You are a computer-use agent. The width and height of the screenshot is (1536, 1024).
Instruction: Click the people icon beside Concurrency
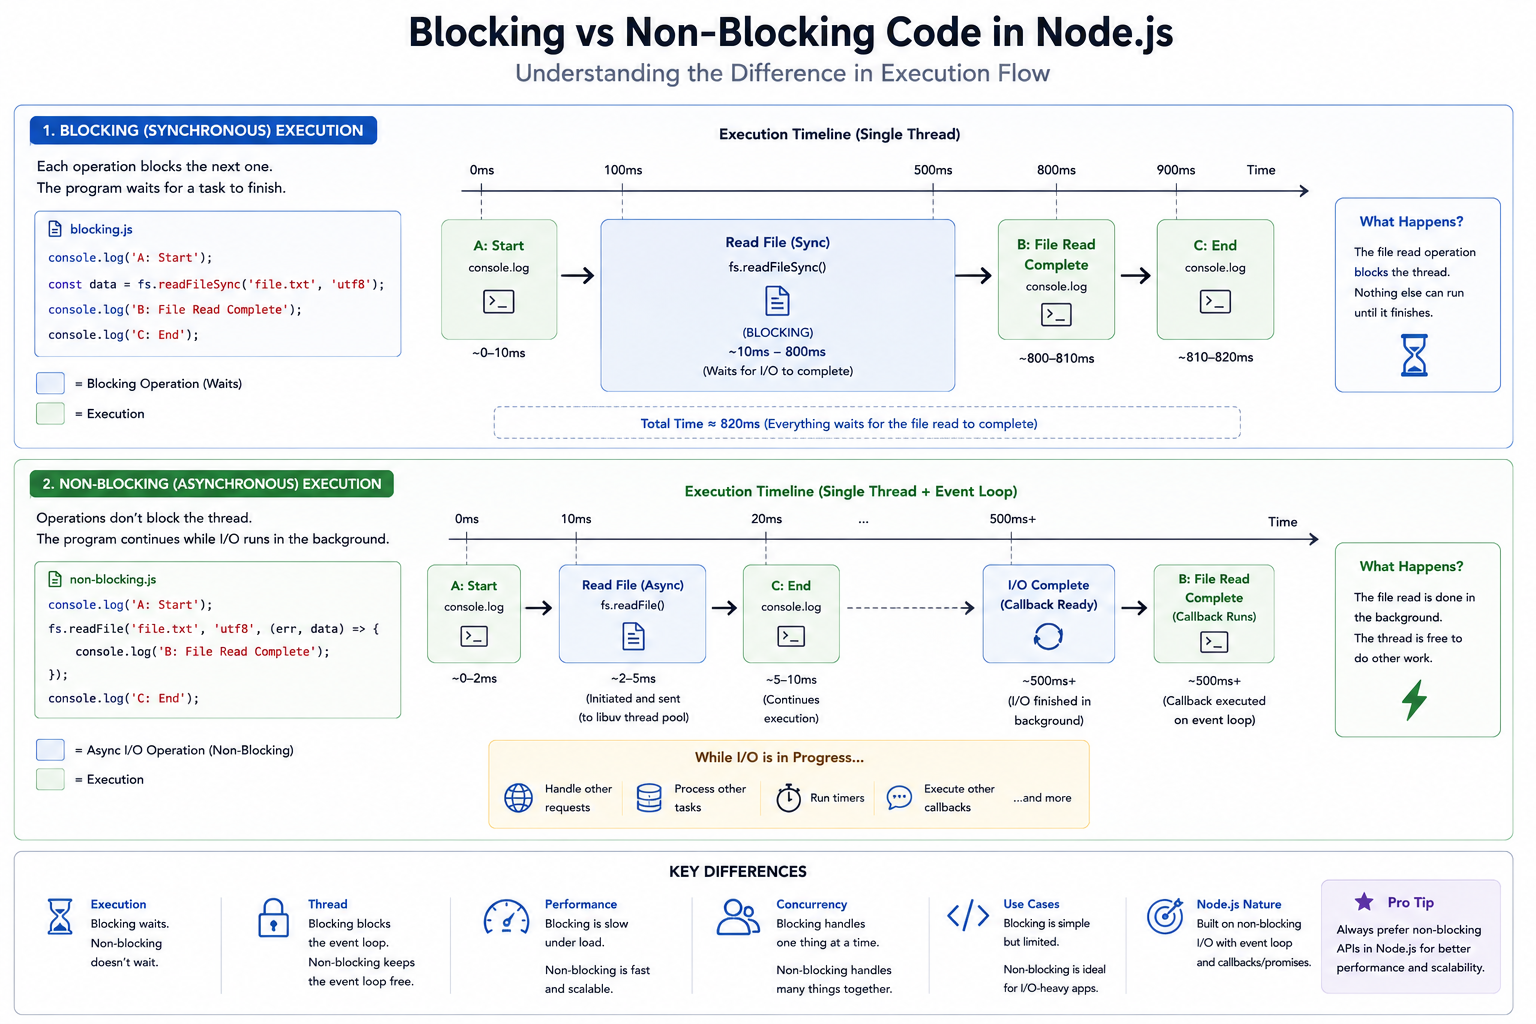738,916
